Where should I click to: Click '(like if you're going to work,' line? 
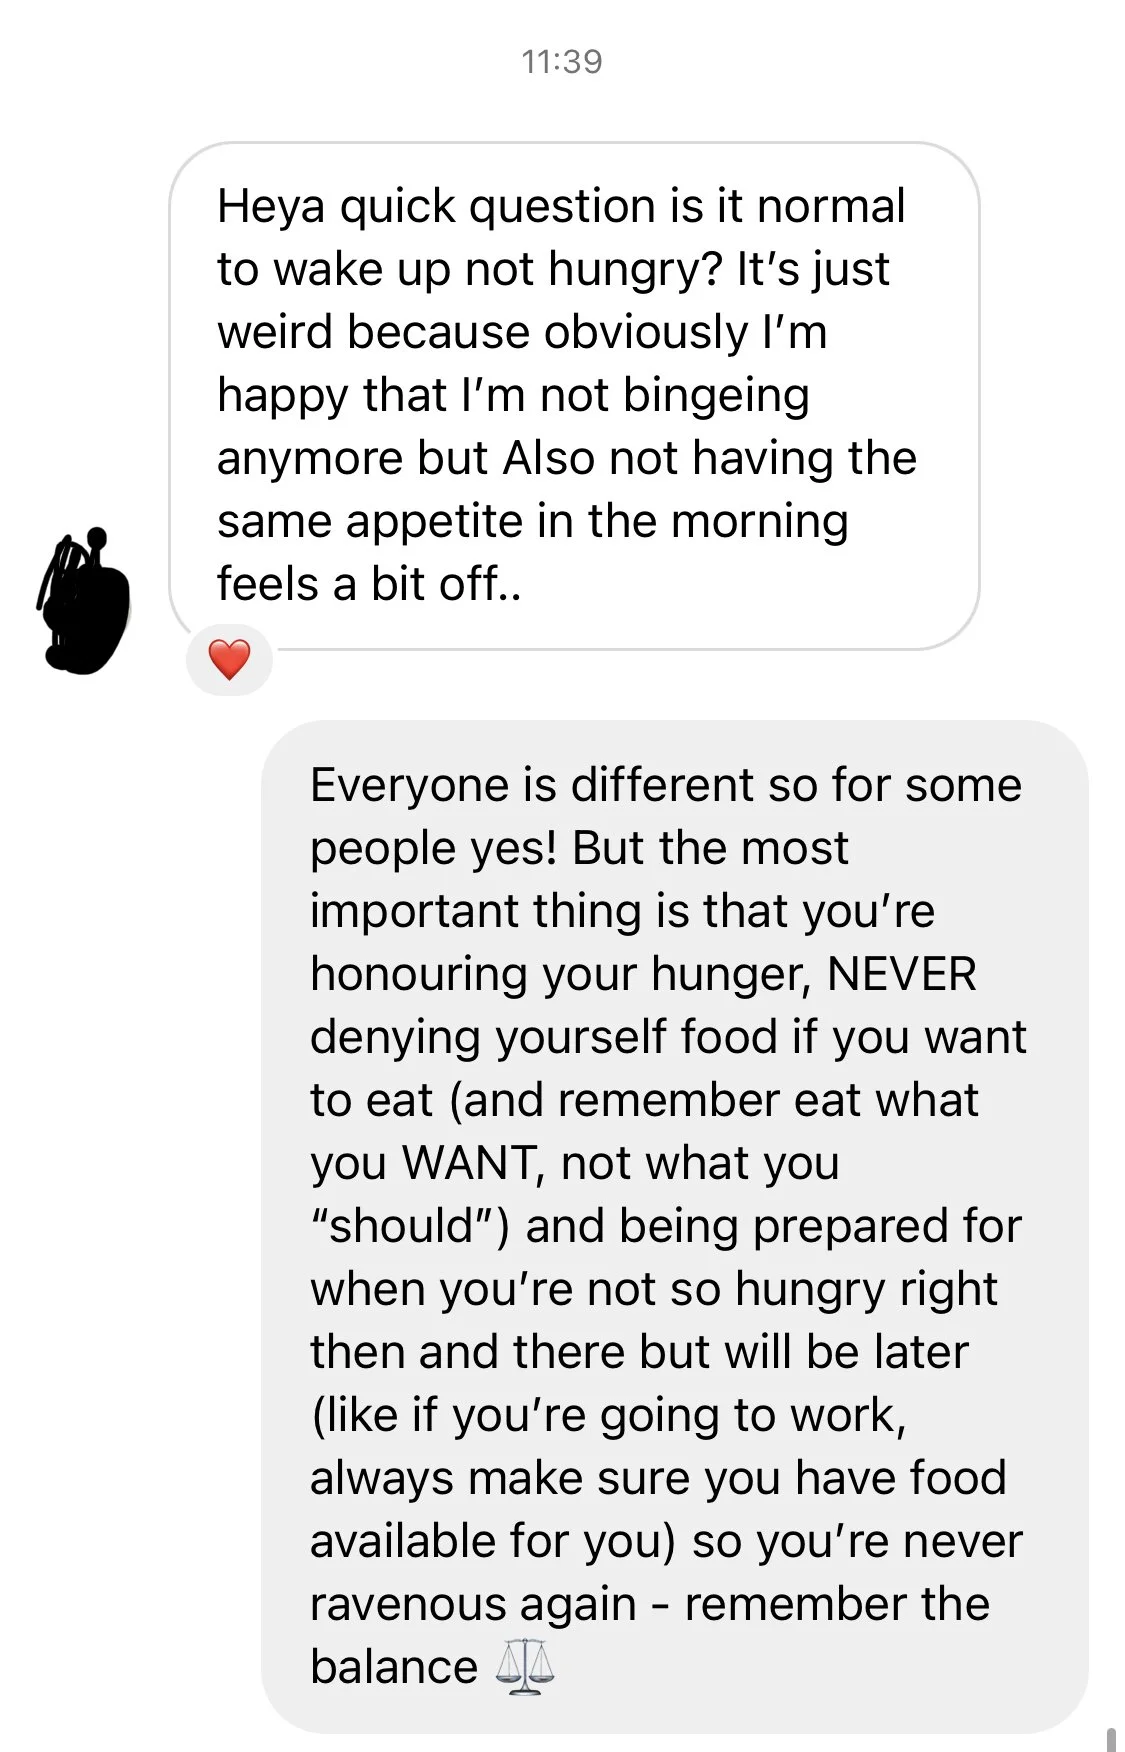pos(609,1415)
